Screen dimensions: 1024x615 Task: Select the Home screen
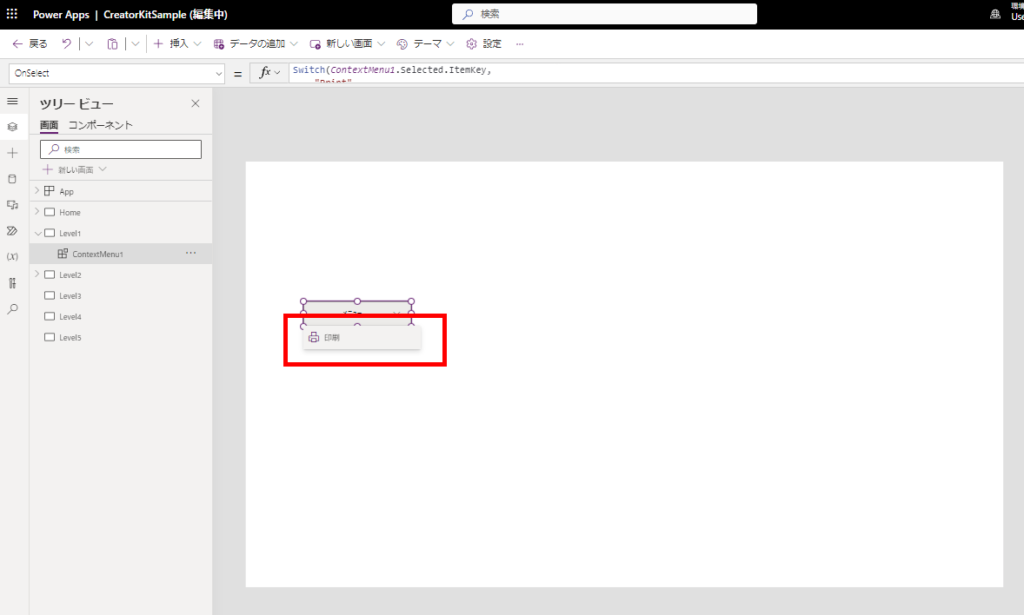(x=69, y=212)
